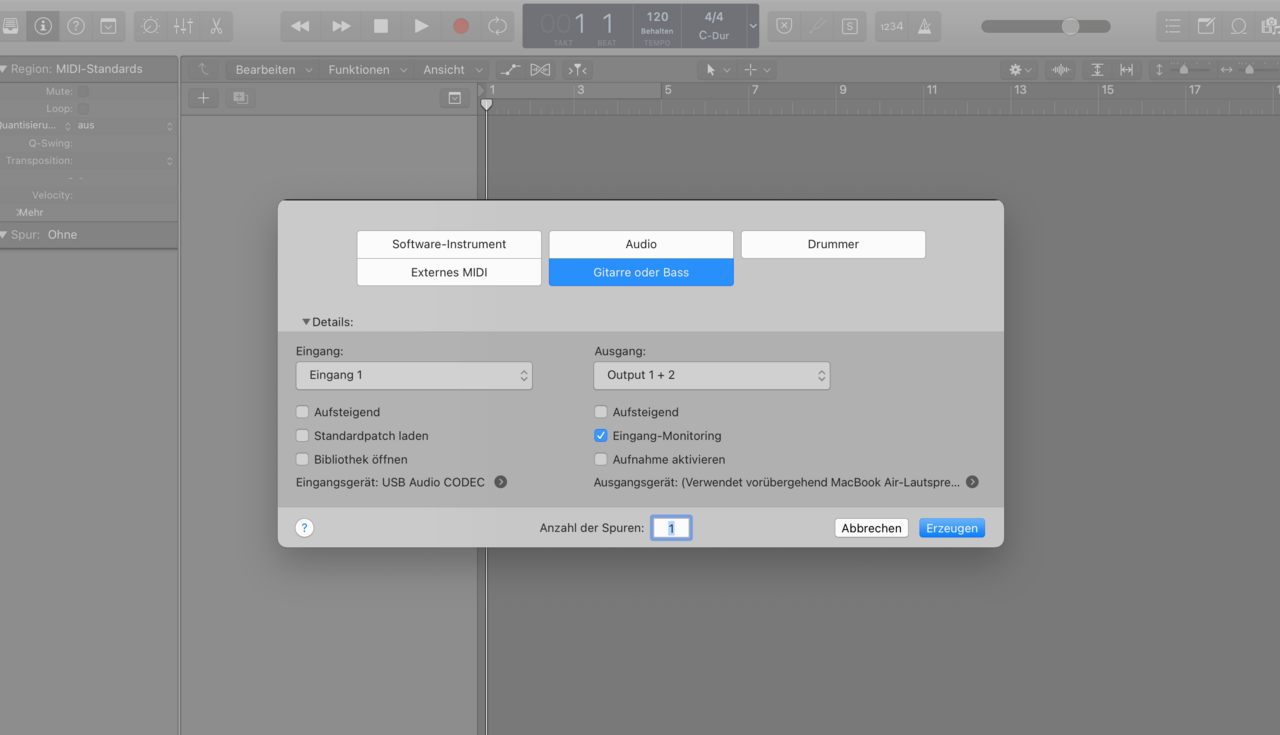The image size is (1280, 735).
Task: Enable the Aufnahme aktivieren checkbox
Action: [x=601, y=460]
